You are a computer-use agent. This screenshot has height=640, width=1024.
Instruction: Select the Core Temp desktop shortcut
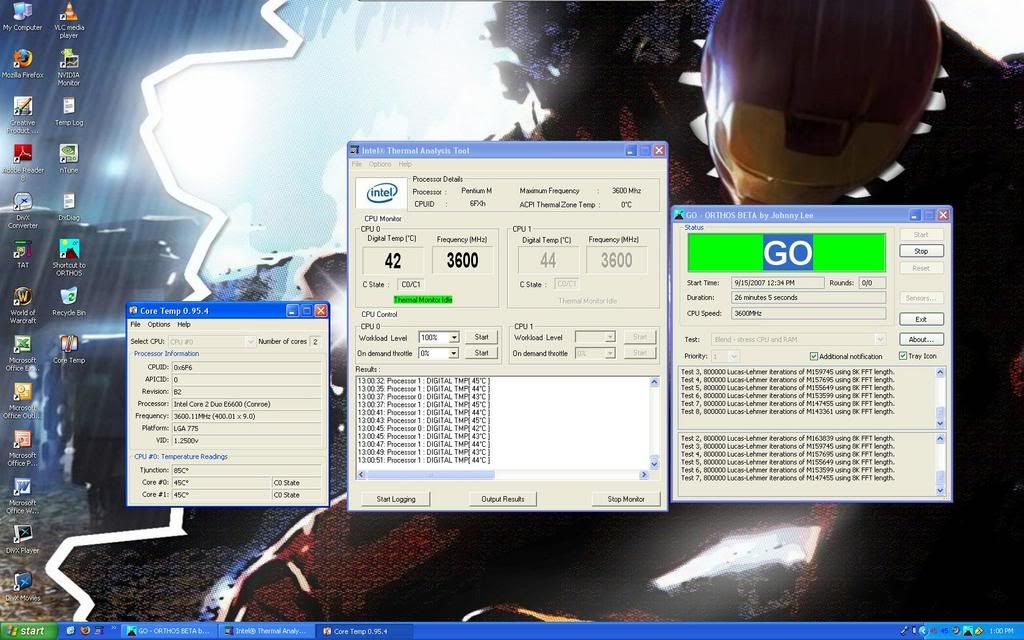tap(69, 349)
